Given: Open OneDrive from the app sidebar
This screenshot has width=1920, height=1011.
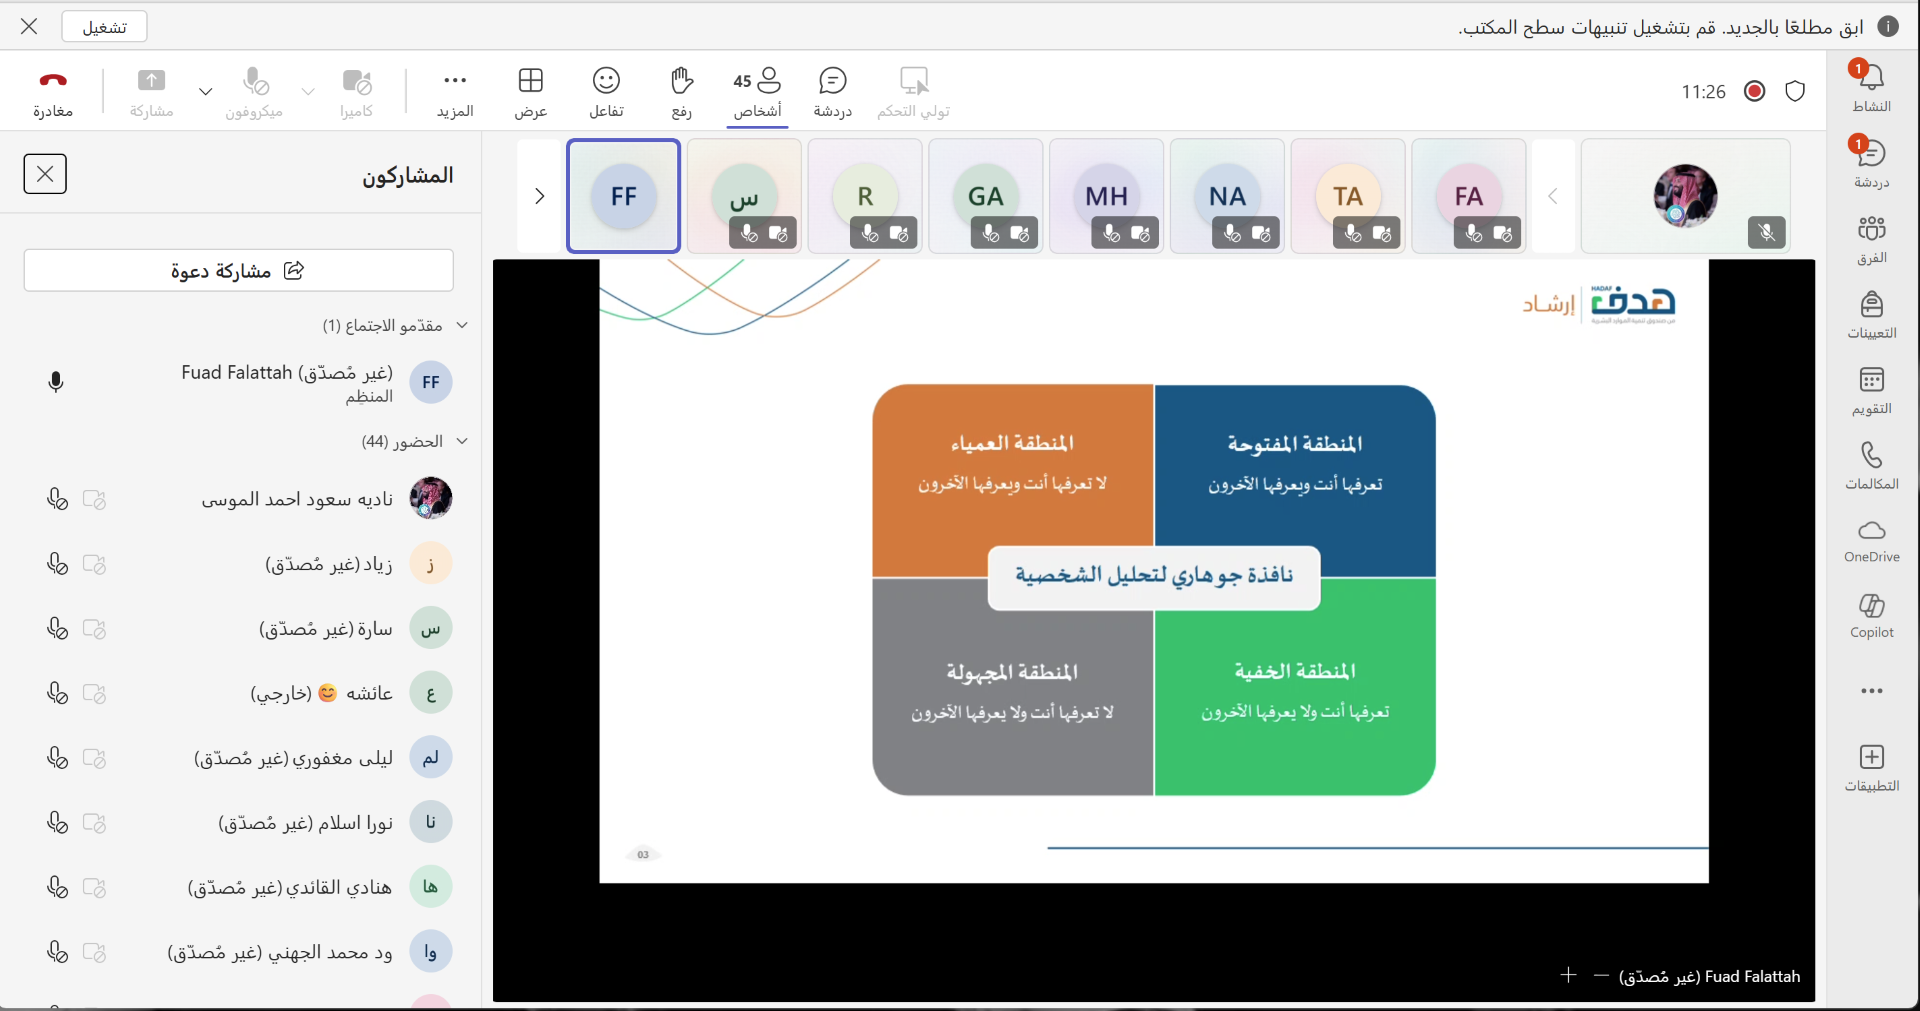Looking at the screenshot, I should click(x=1871, y=540).
